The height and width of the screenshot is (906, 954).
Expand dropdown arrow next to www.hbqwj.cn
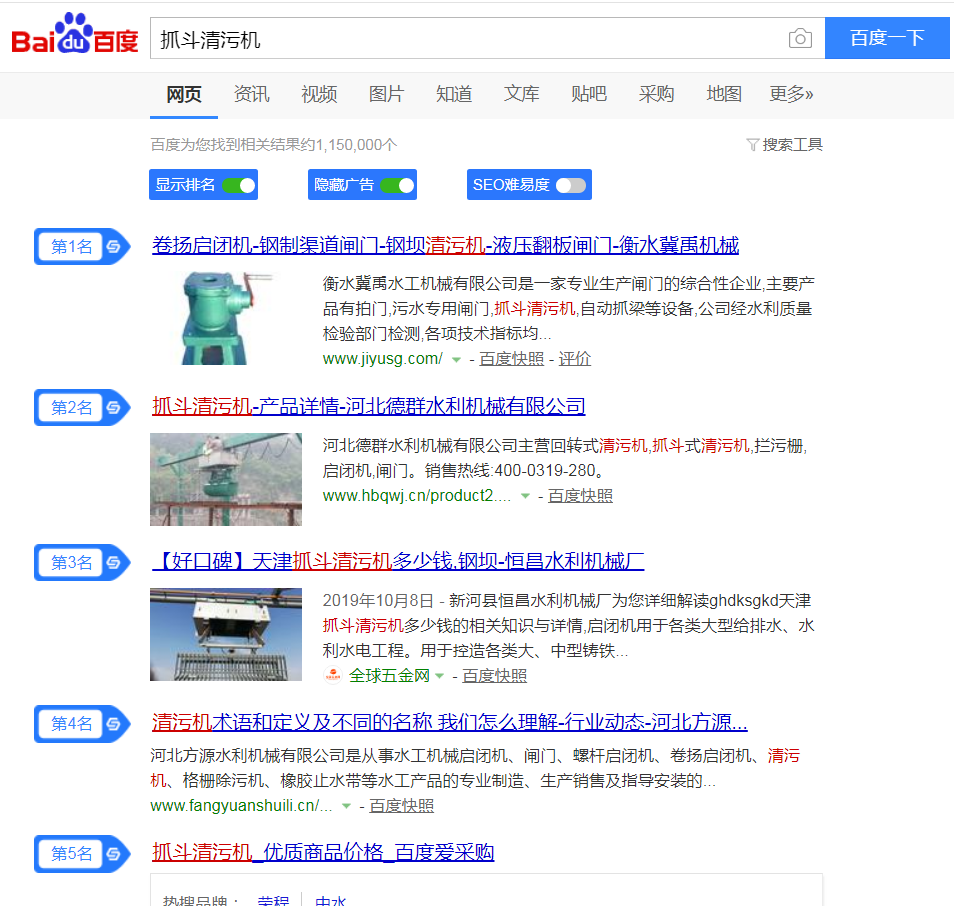[525, 496]
